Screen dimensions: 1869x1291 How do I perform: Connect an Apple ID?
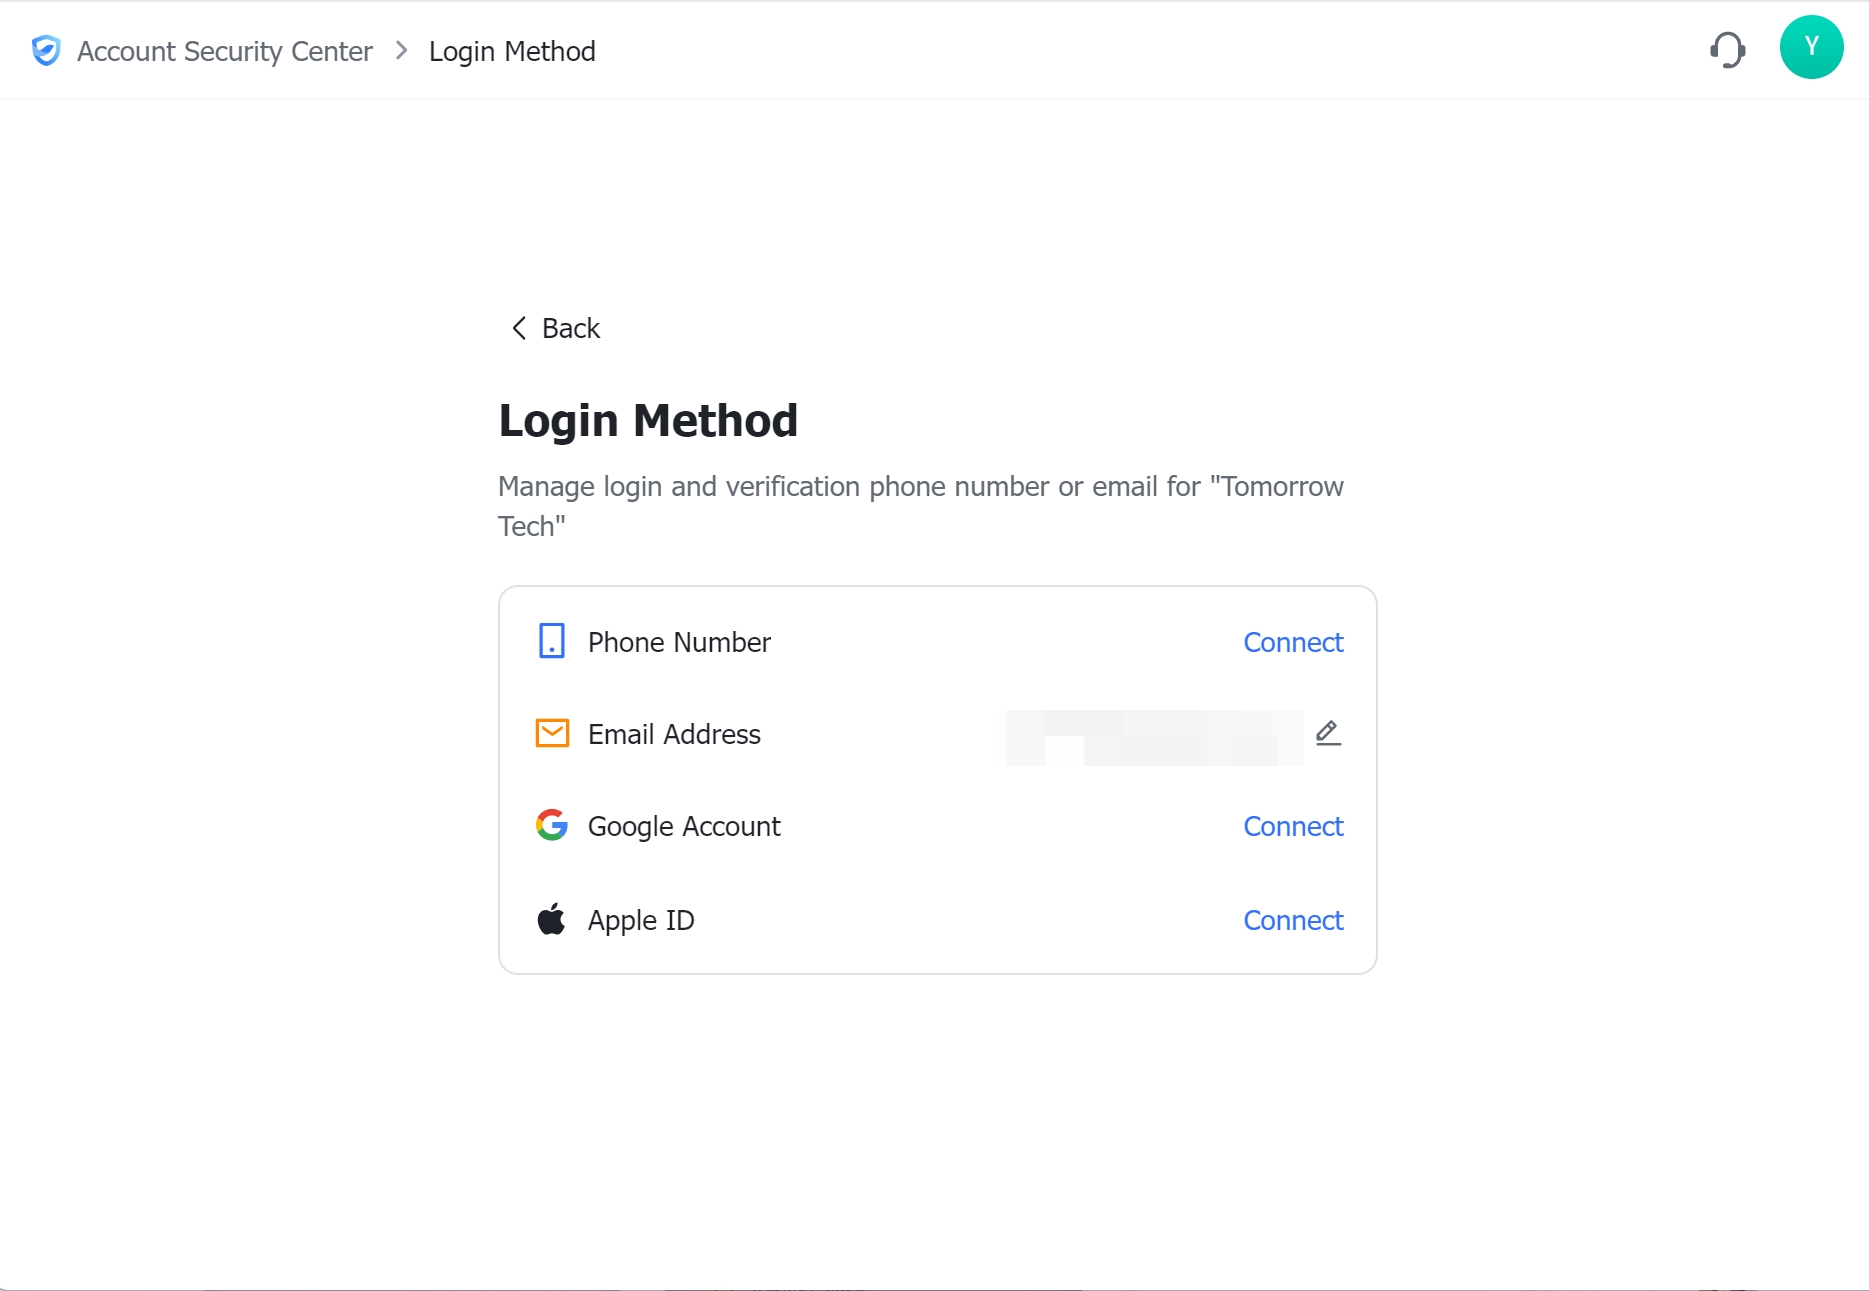pyautogui.click(x=1292, y=920)
